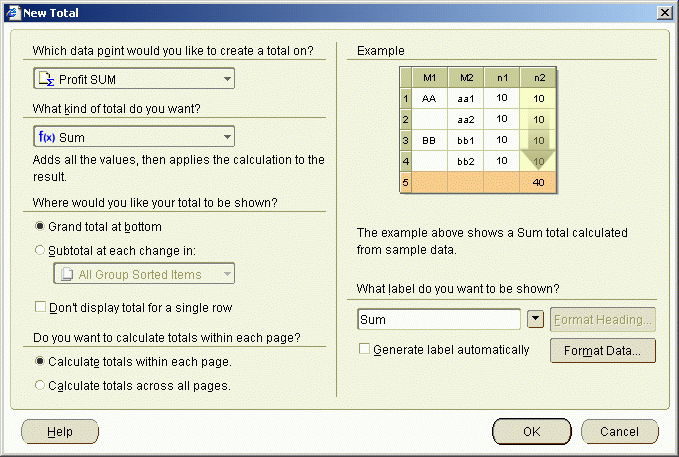Open the label options dropdown arrow
Screen dimensions: 679x457
(535, 320)
